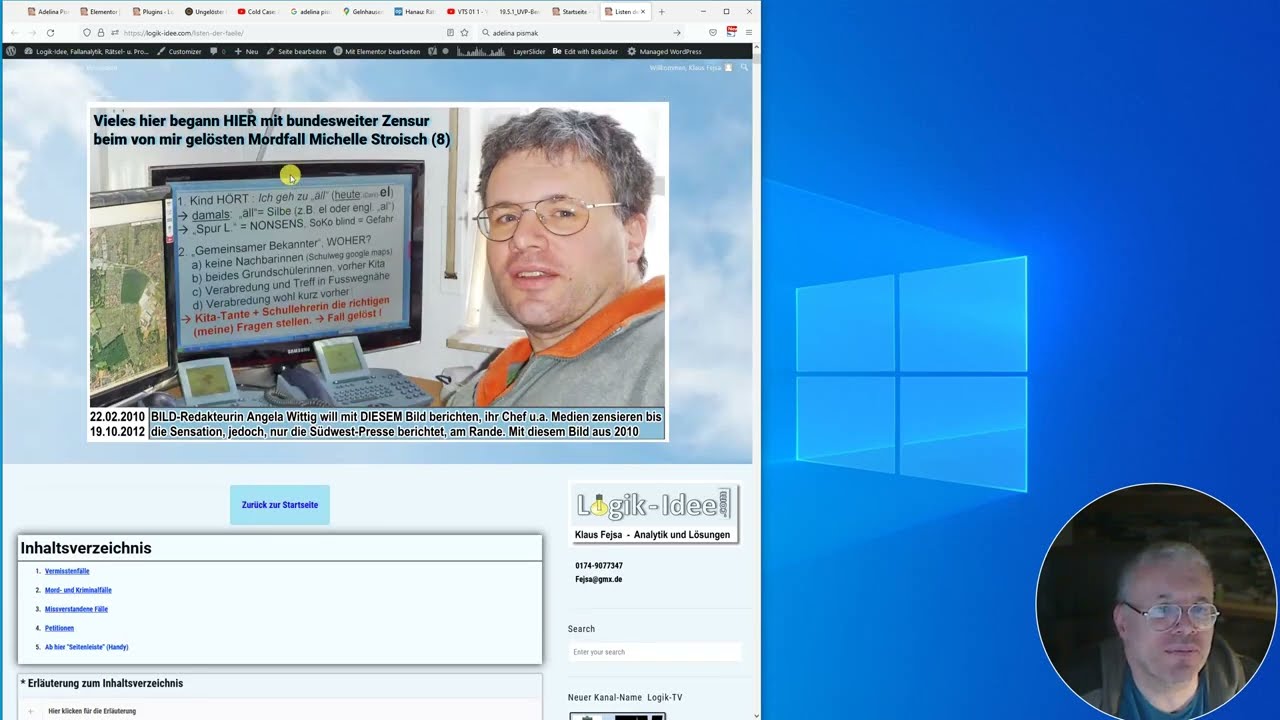Open the WordPress logo menu

11,51
